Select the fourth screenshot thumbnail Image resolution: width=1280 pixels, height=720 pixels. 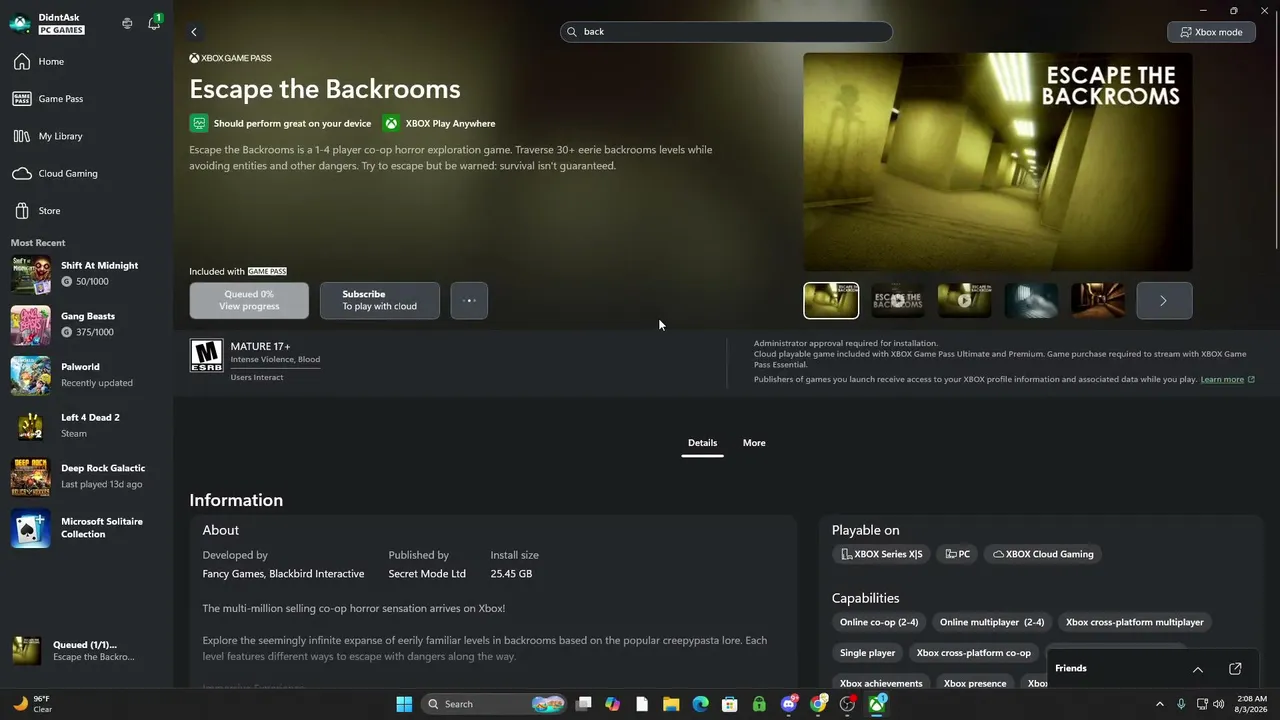[1031, 300]
